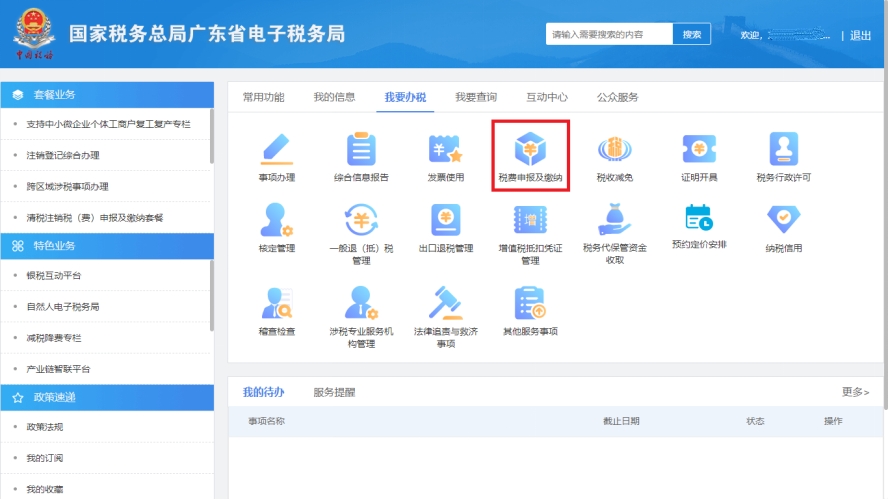
Task: Click the search input field
Action: coord(608,34)
